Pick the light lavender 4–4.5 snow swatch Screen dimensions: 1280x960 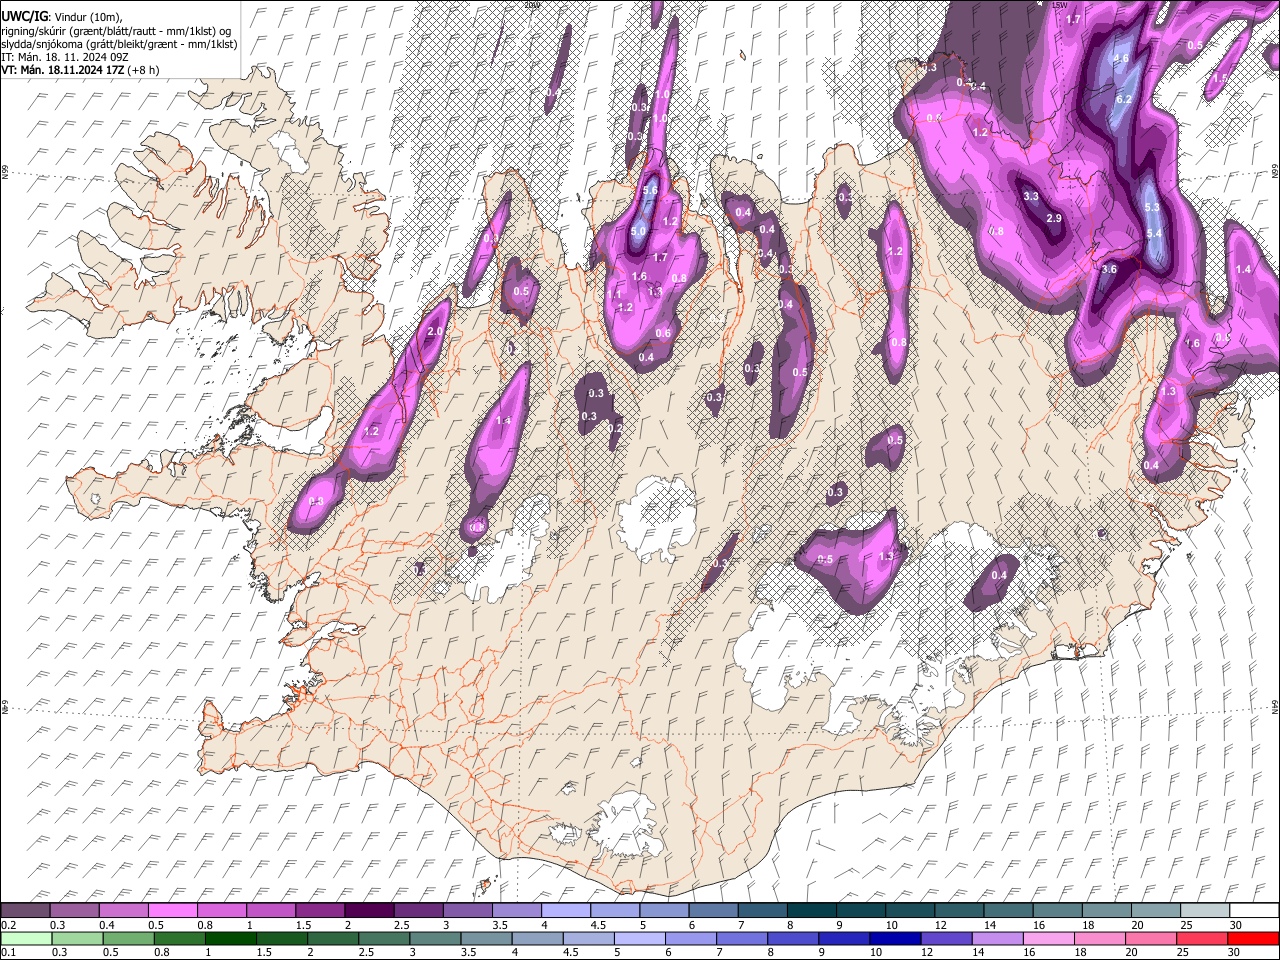566,911
